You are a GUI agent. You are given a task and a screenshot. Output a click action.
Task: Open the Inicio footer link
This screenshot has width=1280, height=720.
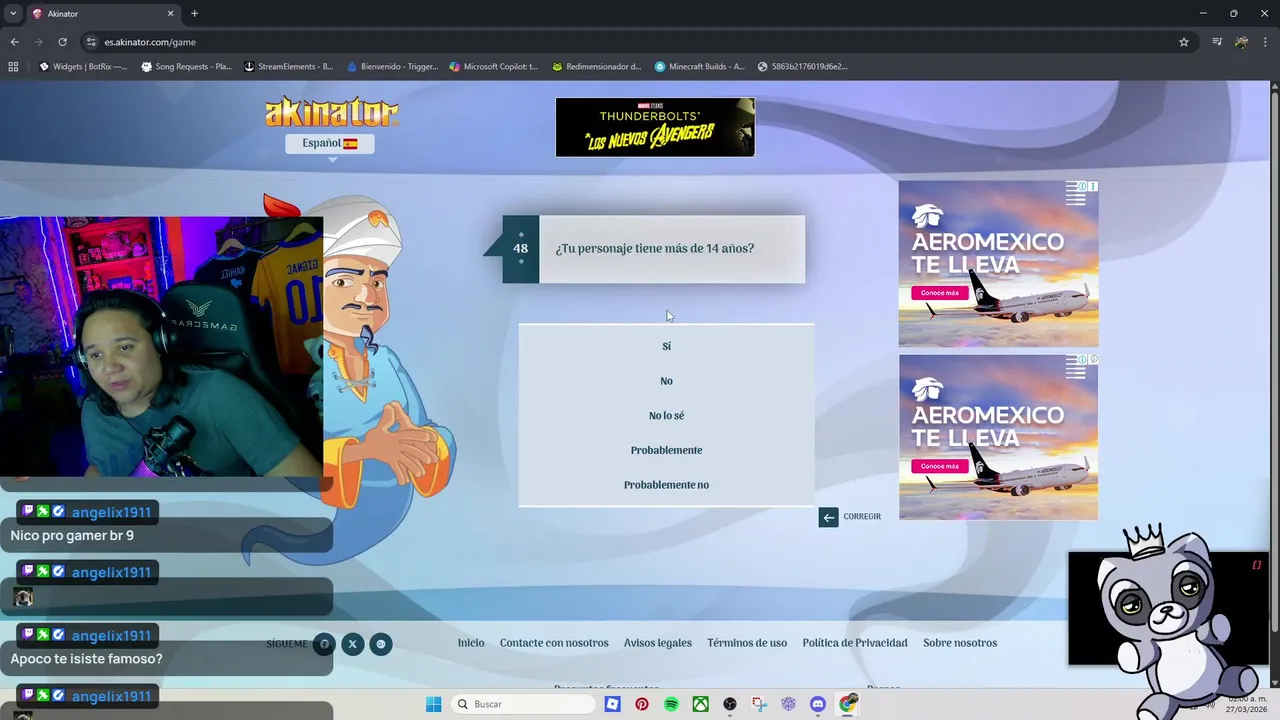471,643
